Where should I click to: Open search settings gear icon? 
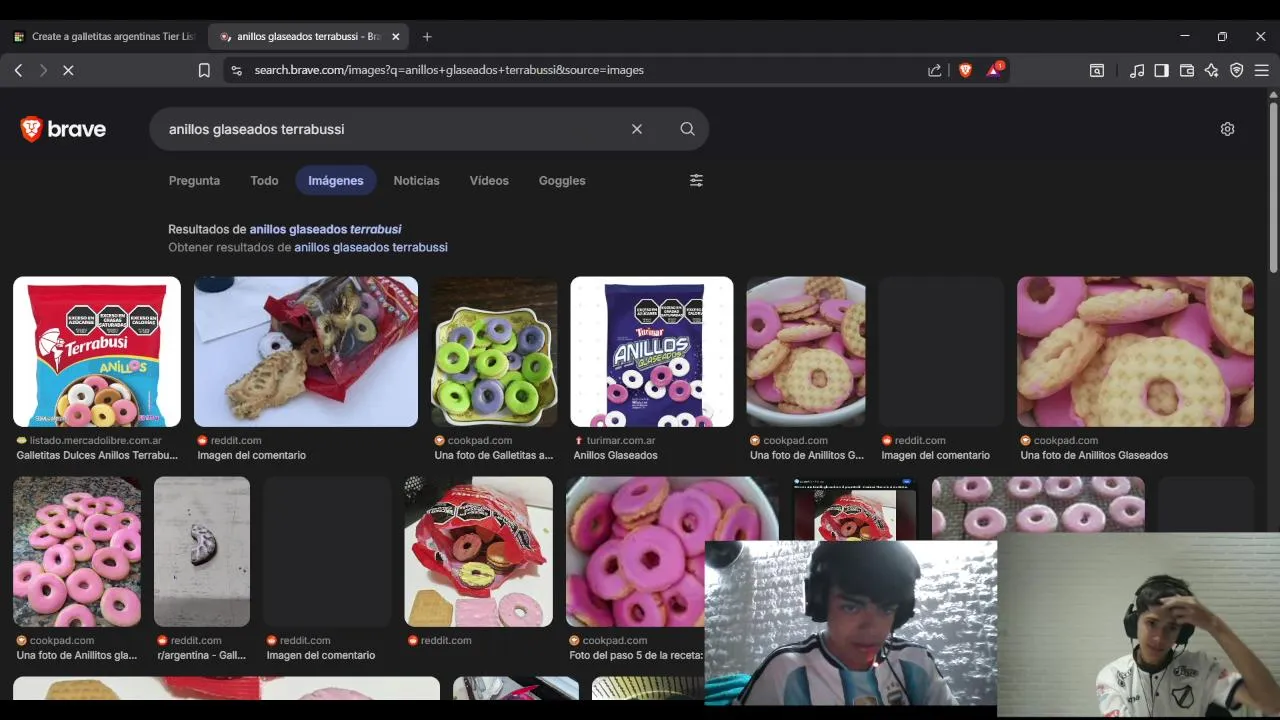click(x=1227, y=129)
